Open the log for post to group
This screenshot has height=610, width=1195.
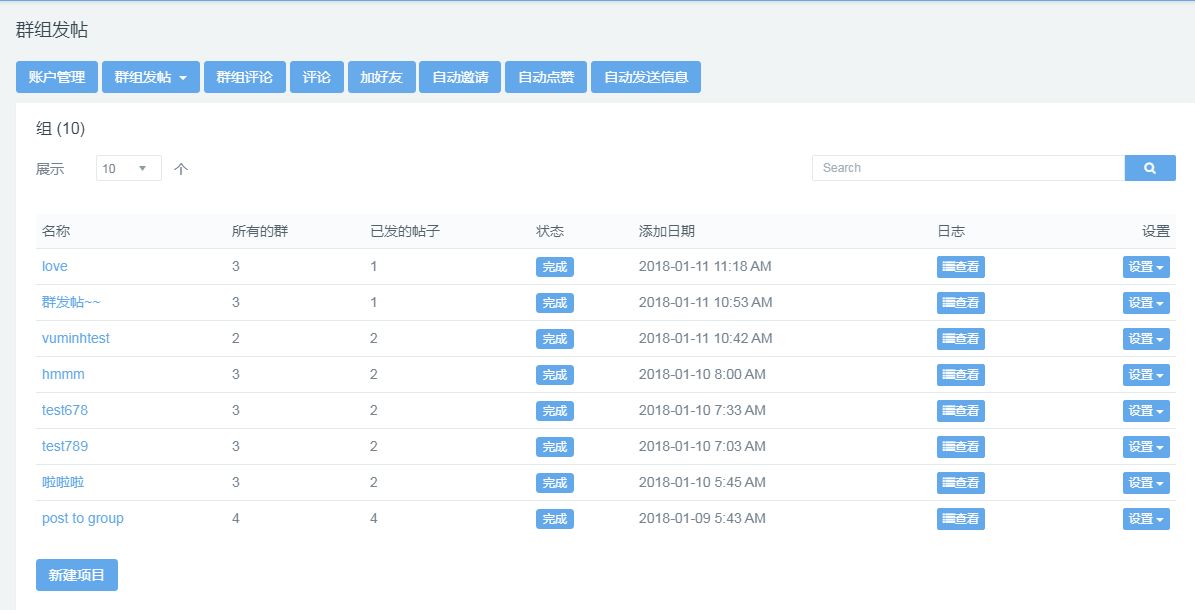pyautogui.click(x=960, y=518)
